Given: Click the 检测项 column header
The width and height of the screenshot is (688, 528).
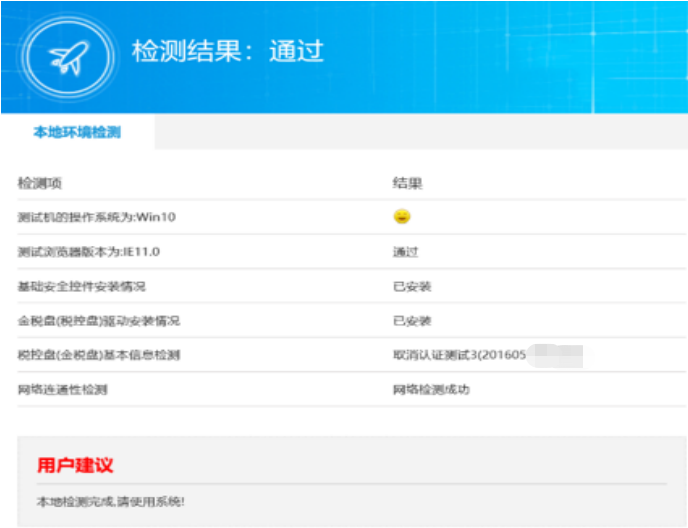Looking at the screenshot, I should click(40, 184).
